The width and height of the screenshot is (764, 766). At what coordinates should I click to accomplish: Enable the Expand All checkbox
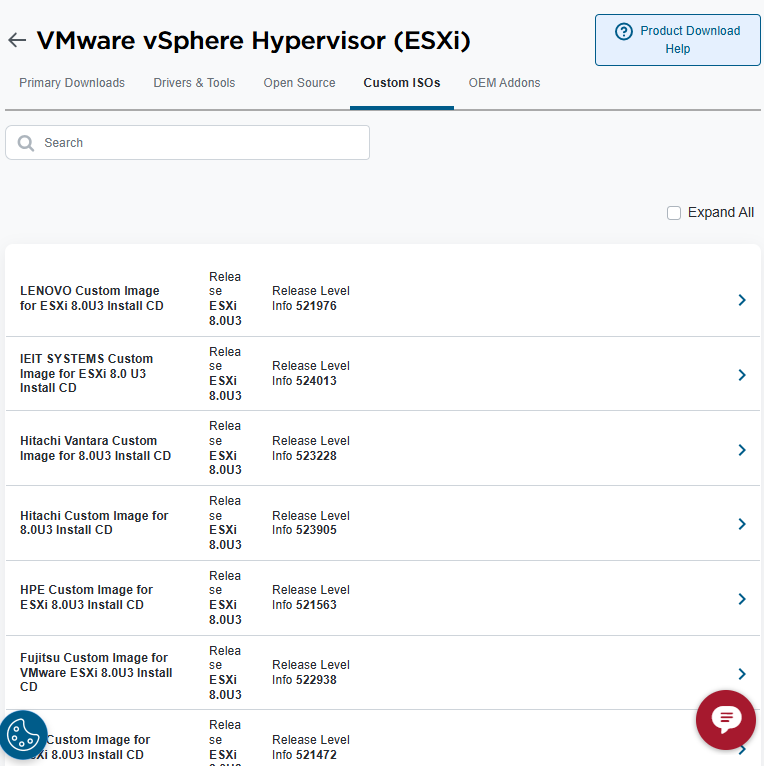[x=674, y=213]
